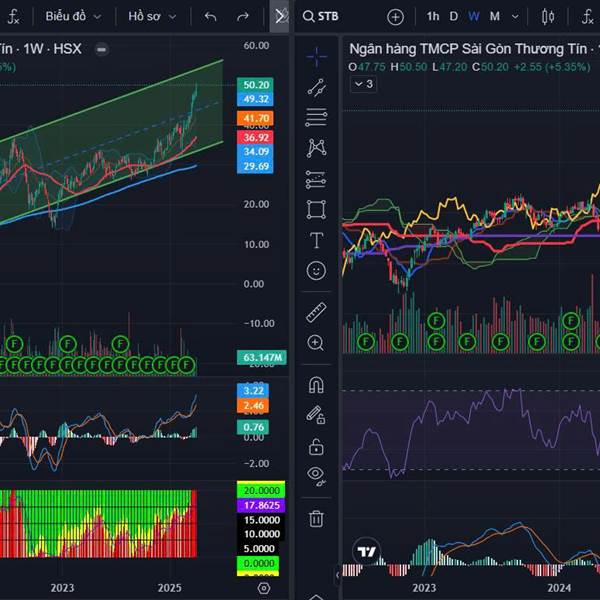Add a symbol with the plus circle
Viewport: 600px width, 600px height.
point(395,17)
